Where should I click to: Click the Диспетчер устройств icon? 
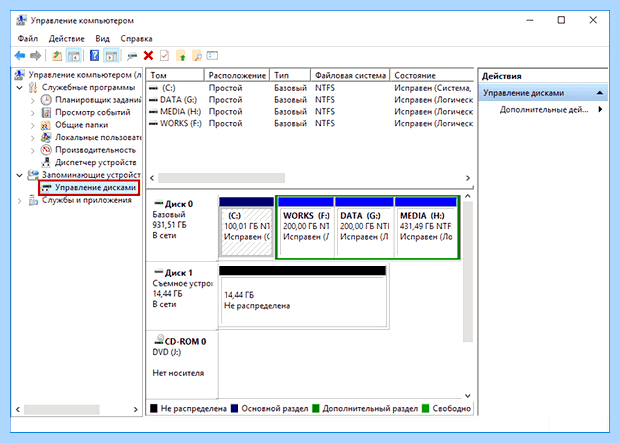click(46, 162)
